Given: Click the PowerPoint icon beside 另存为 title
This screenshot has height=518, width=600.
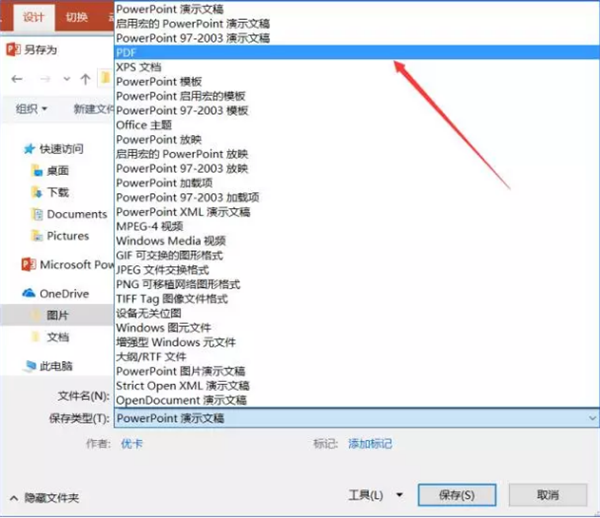Looking at the screenshot, I should coord(13,49).
